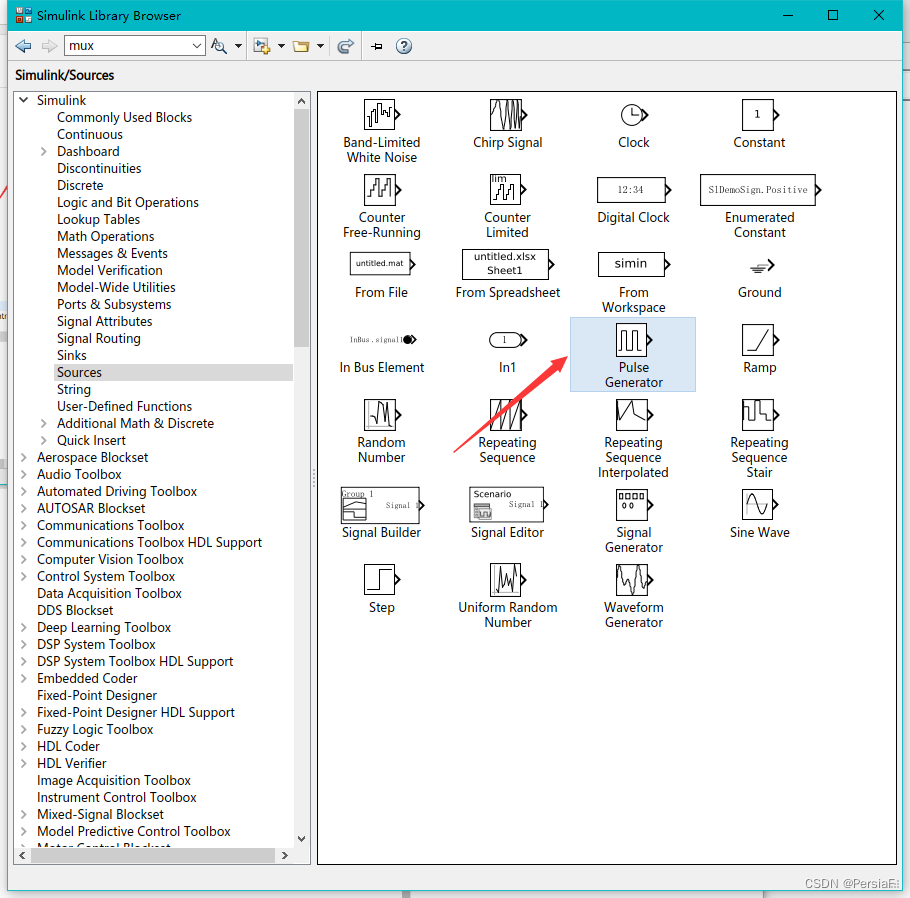Select the From Spreadsheet block
This screenshot has height=898, width=910.
point(507,274)
